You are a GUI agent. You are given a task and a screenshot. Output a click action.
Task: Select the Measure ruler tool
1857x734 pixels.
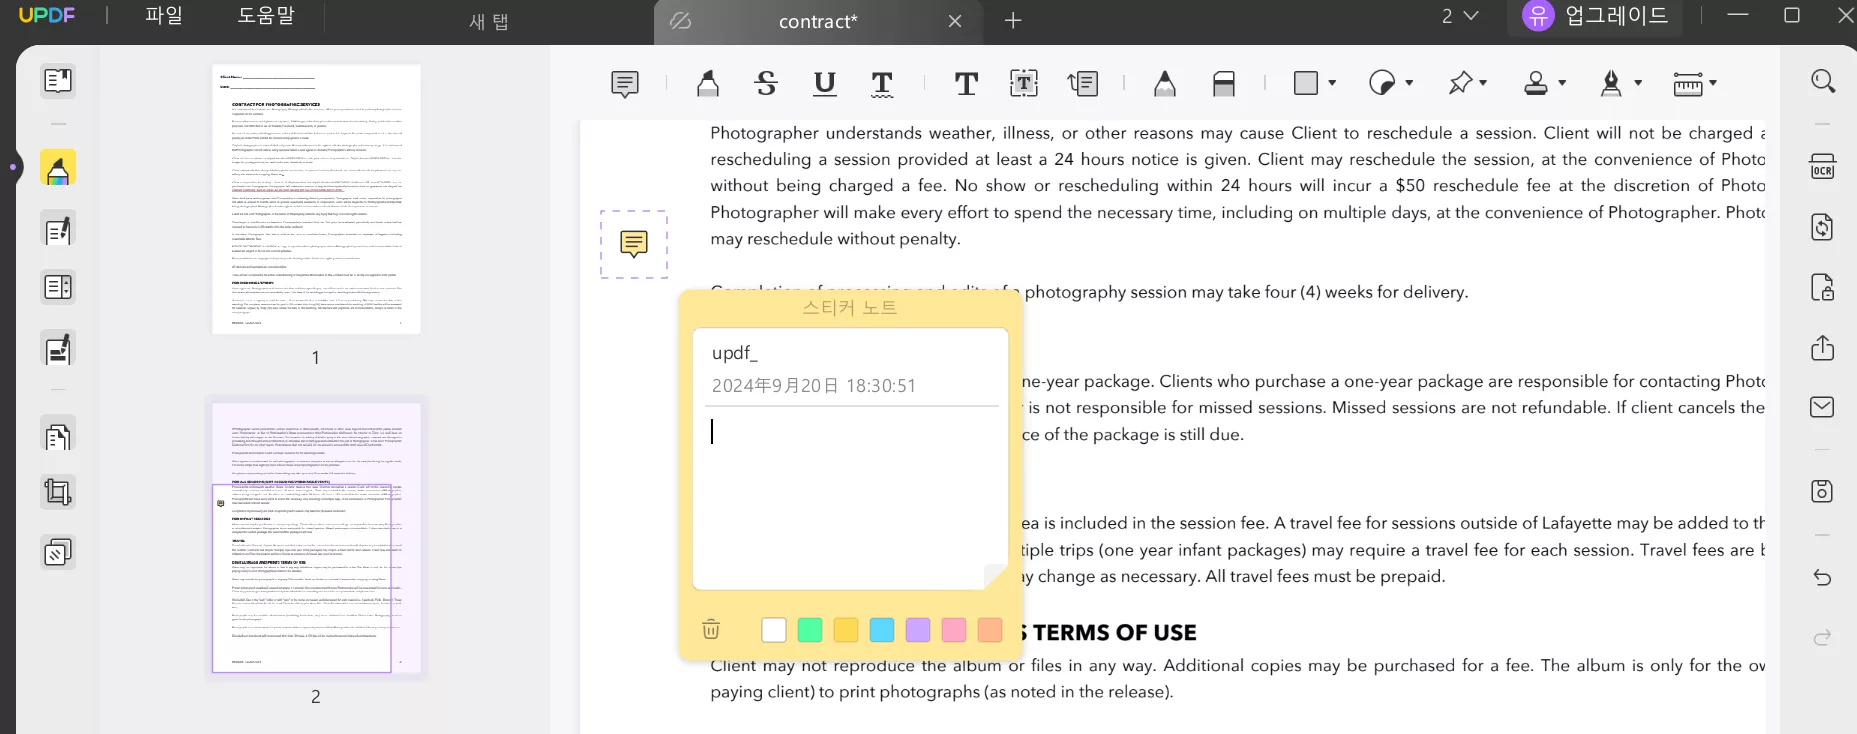(x=1688, y=84)
